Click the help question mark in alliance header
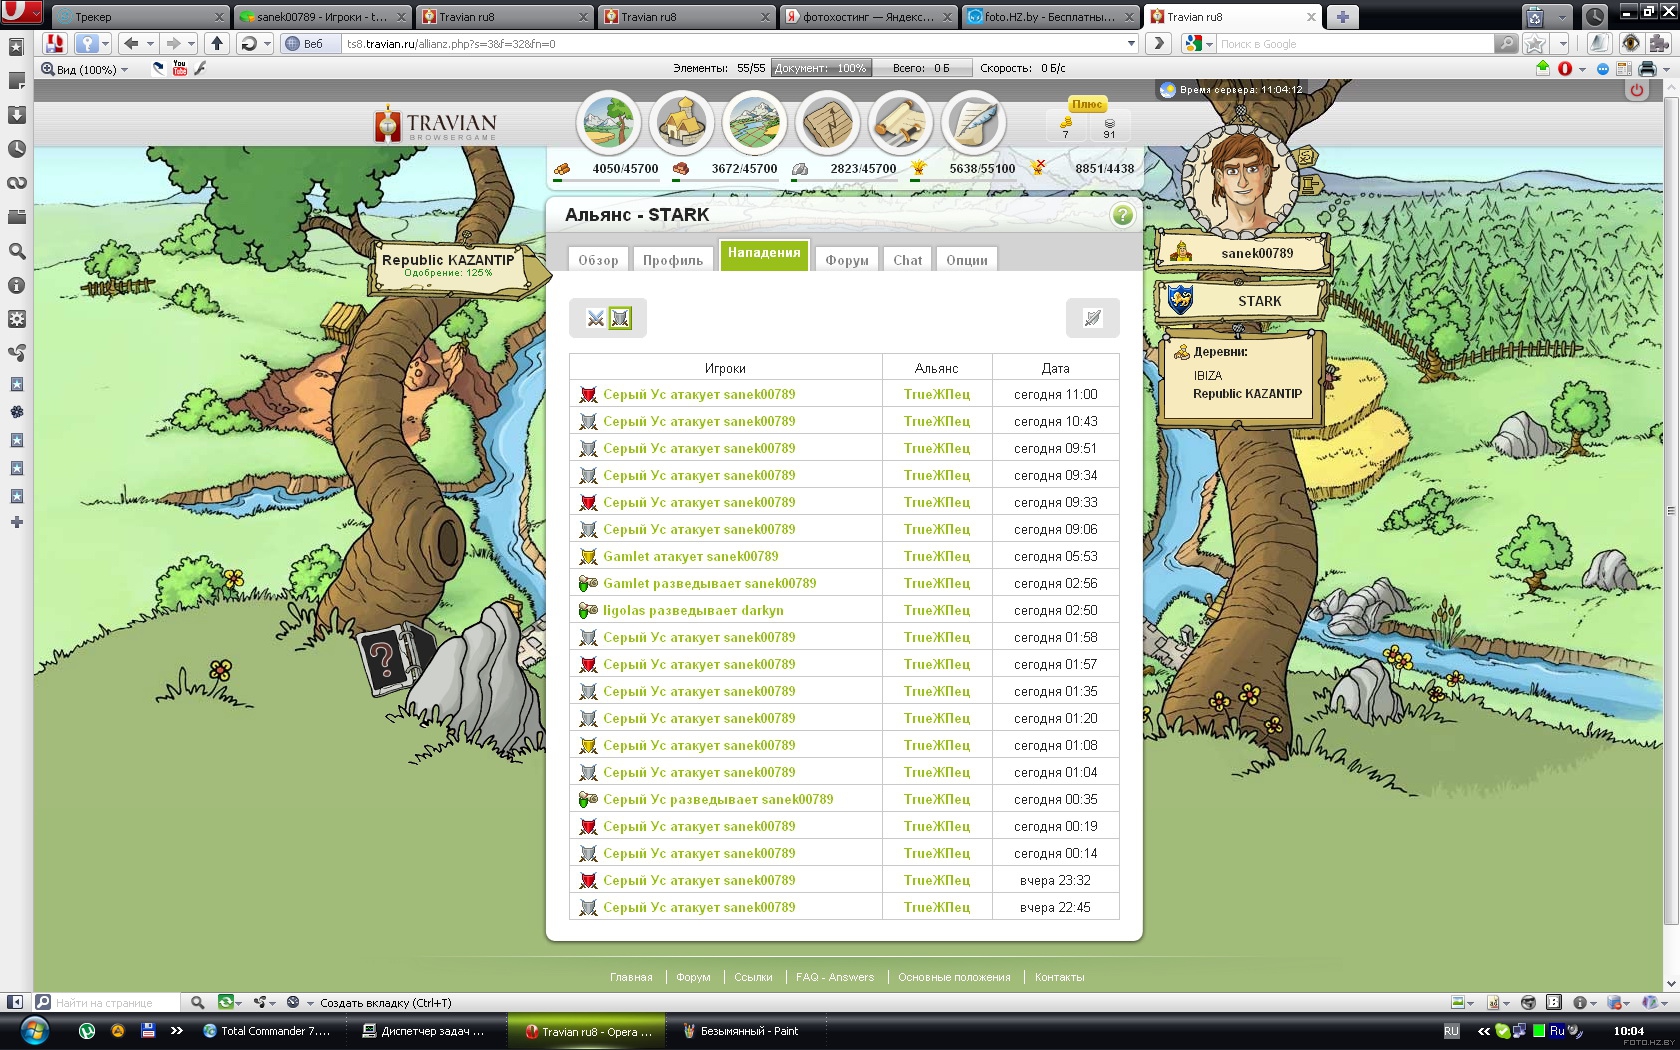 (x=1122, y=215)
